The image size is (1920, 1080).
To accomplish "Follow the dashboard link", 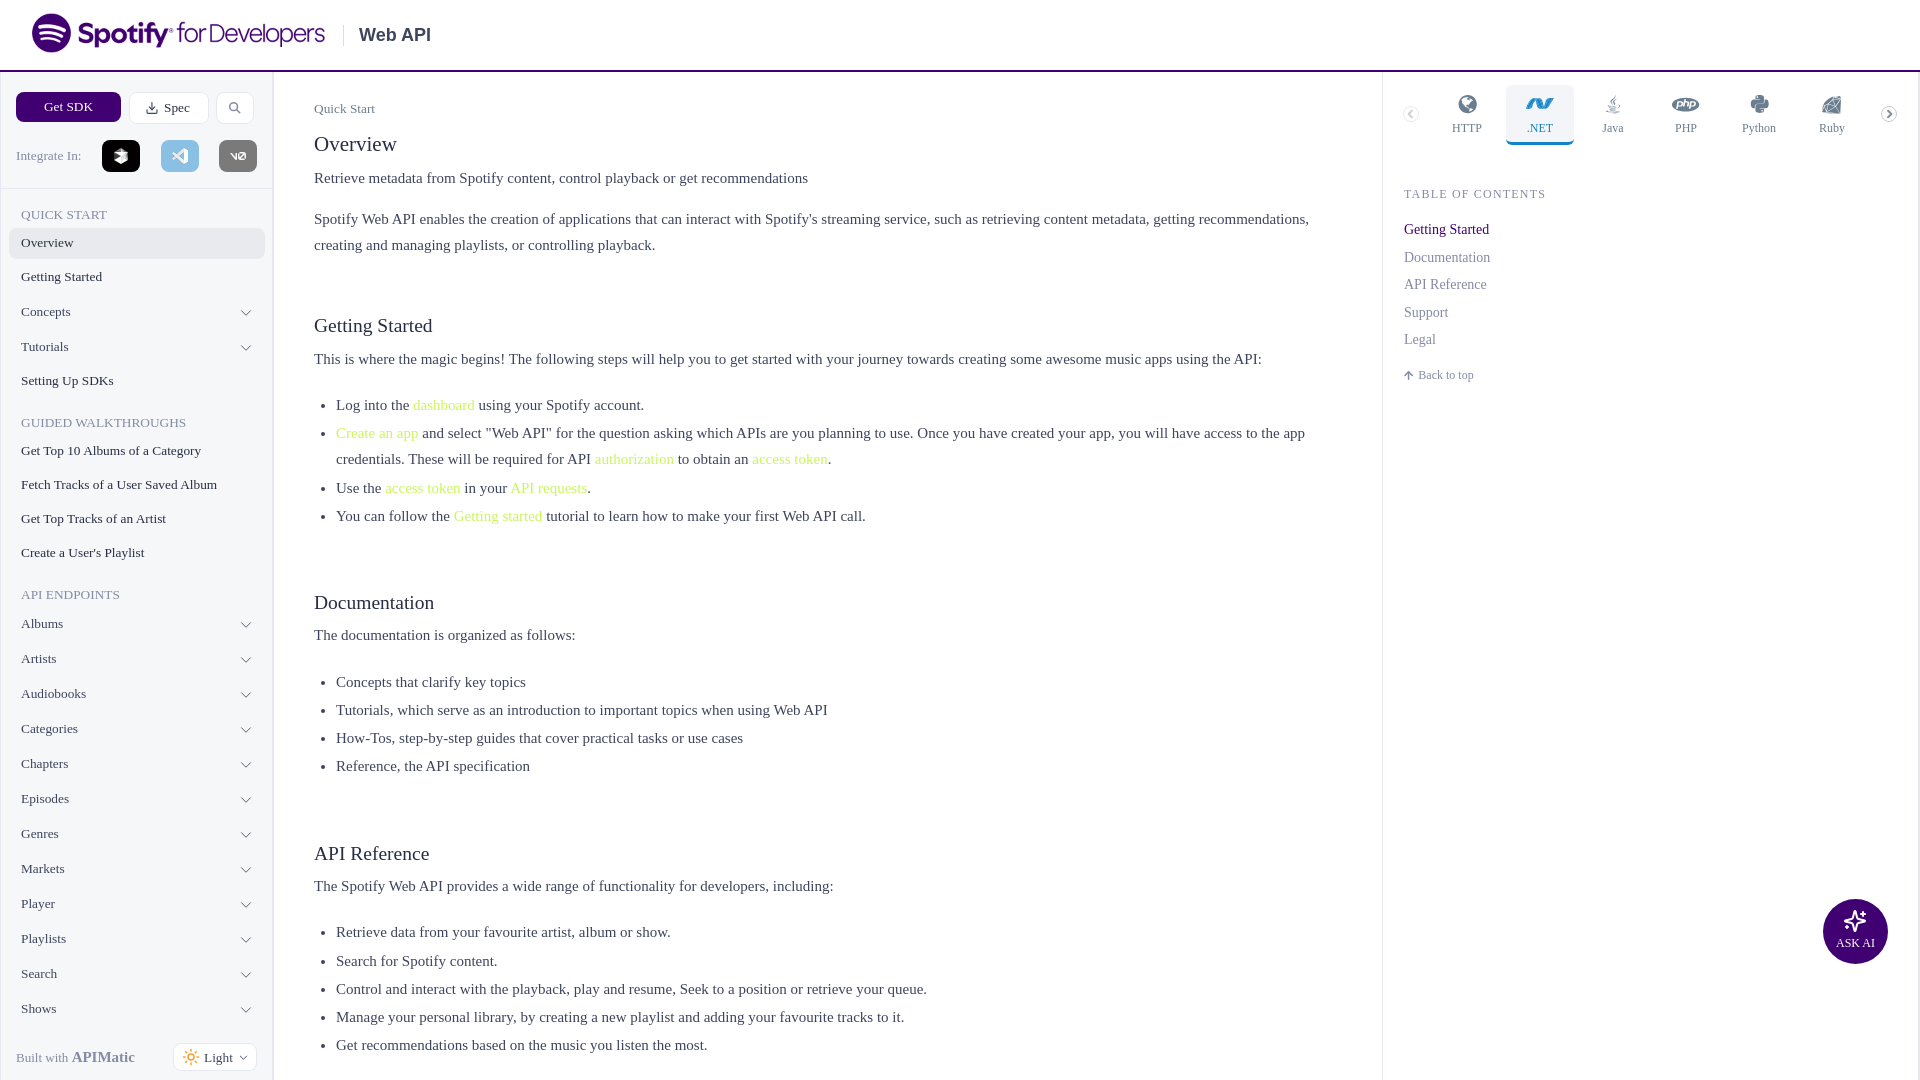I will coord(443,405).
